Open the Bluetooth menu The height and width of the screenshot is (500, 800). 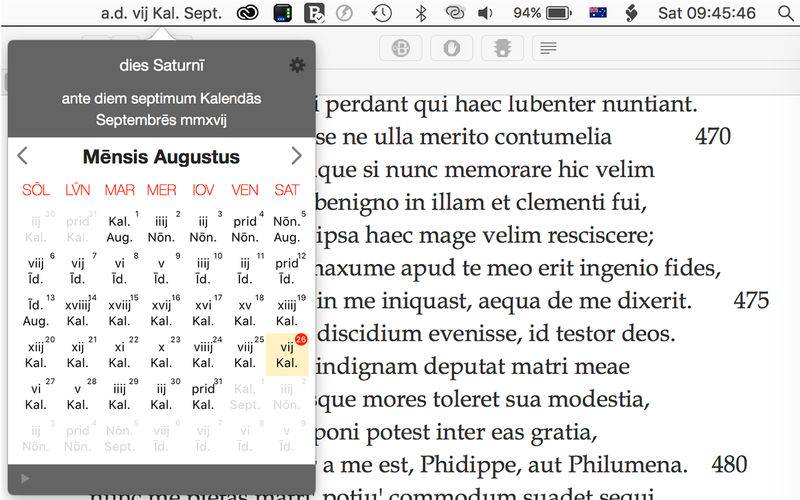pyautogui.click(x=421, y=13)
